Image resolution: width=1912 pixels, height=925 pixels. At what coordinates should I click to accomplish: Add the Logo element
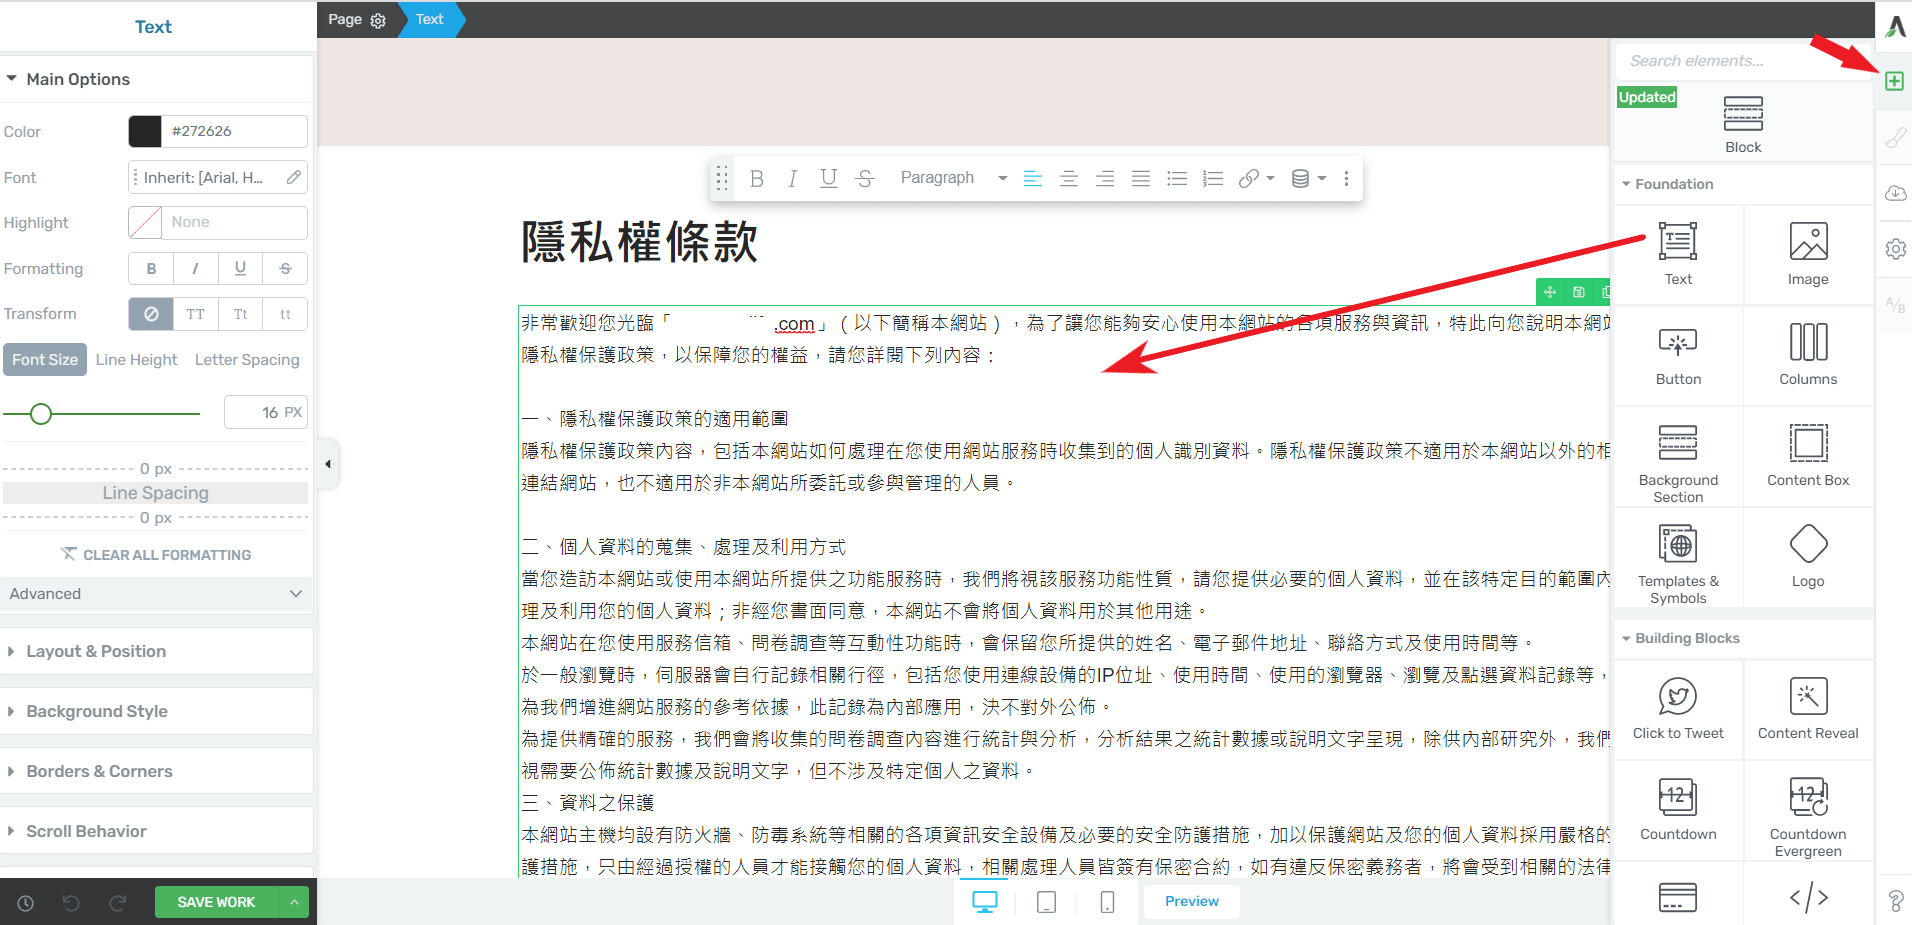tap(1808, 558)
